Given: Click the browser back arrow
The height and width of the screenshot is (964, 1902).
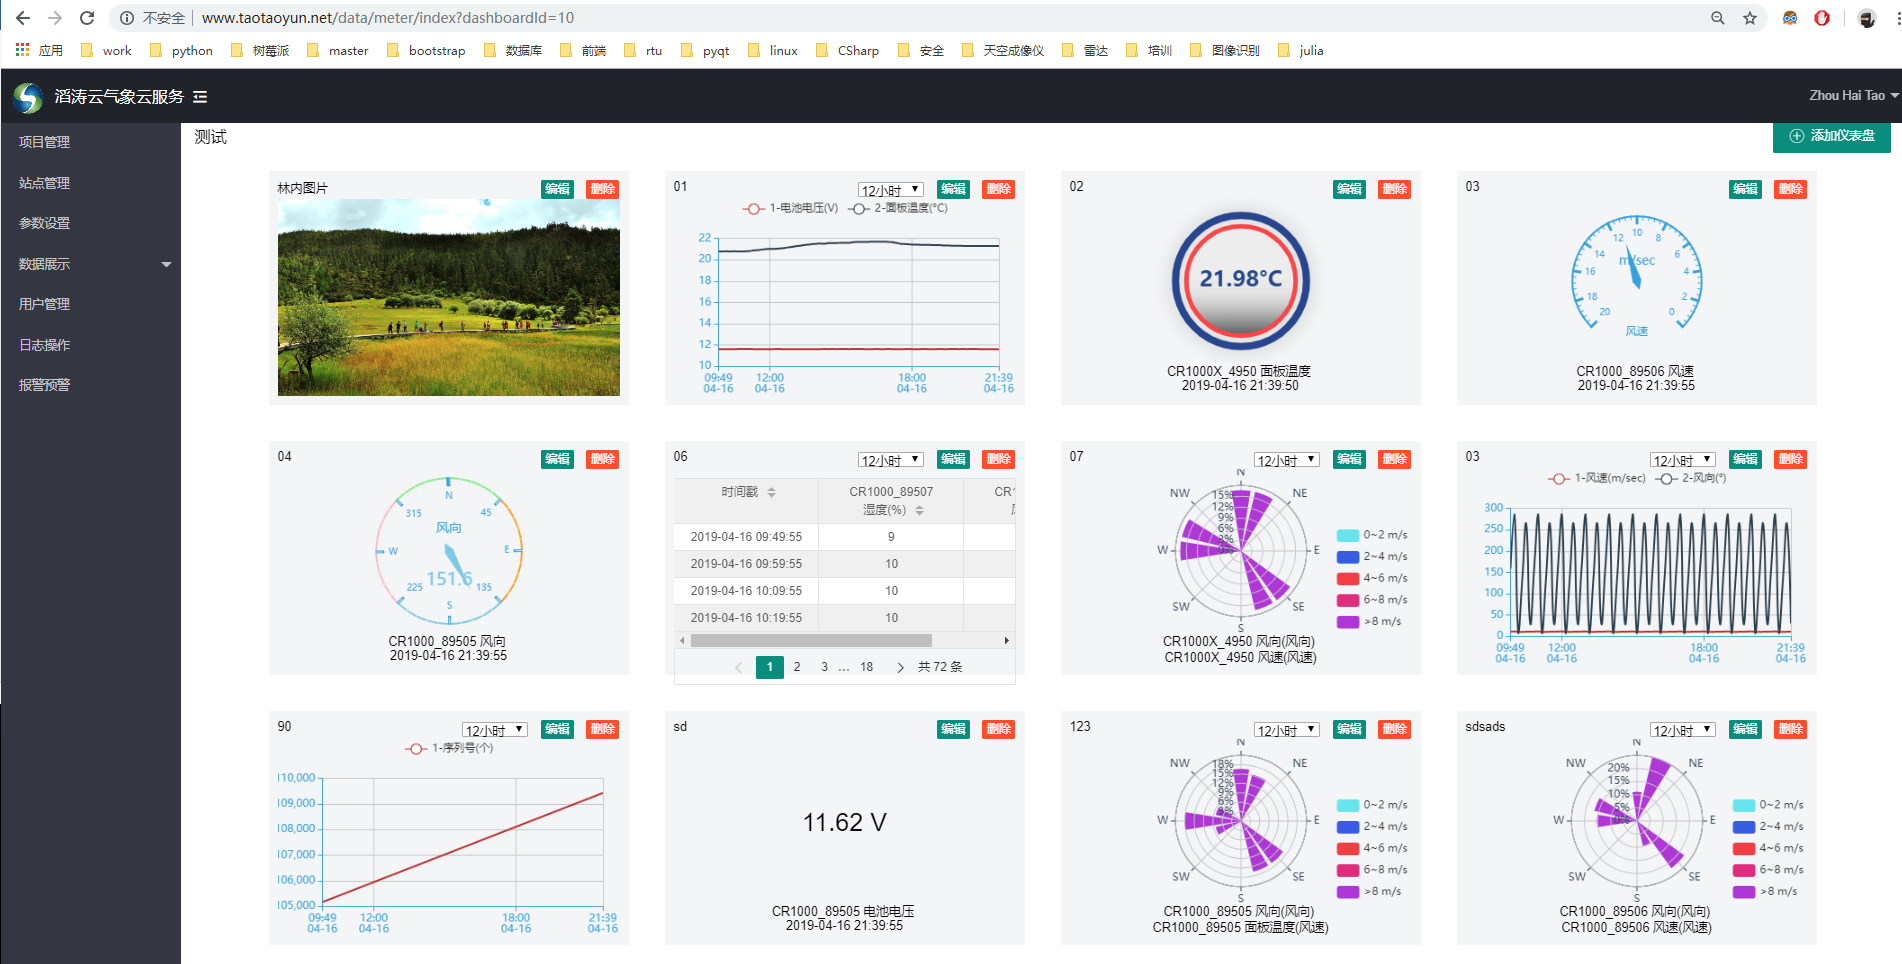Looking at the screenshot, I should click(23, 18).
